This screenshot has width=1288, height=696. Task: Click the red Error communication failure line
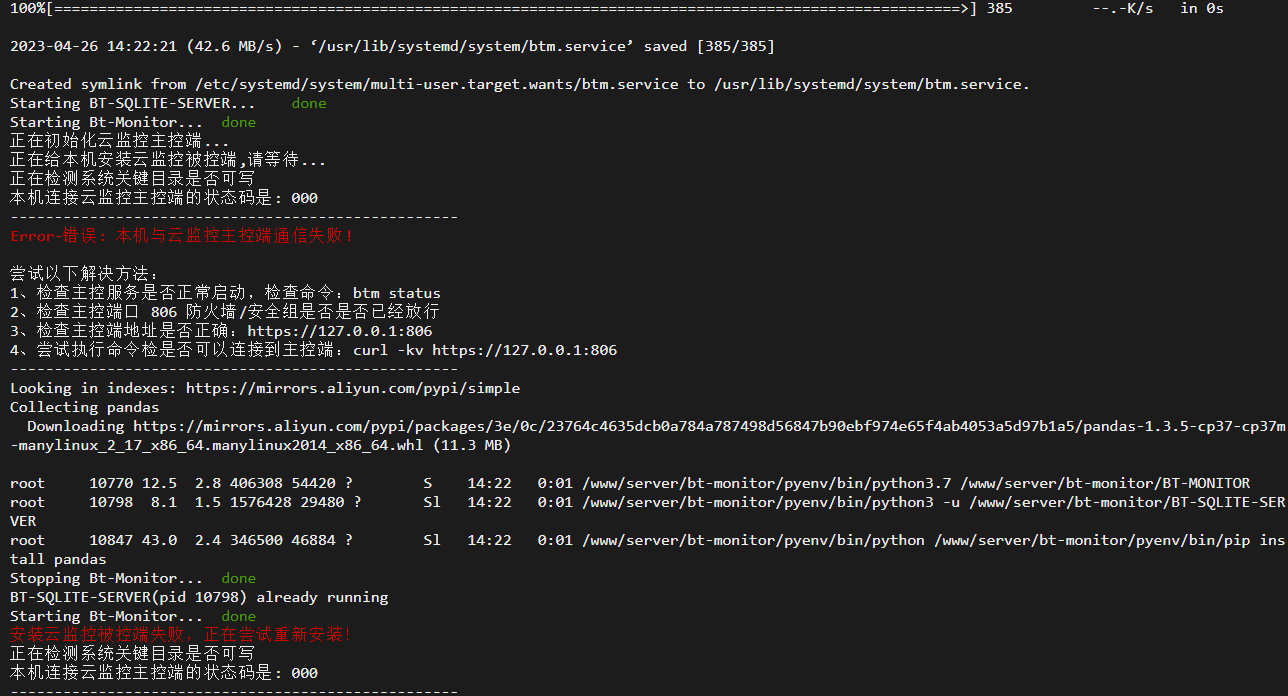[182, 236]
